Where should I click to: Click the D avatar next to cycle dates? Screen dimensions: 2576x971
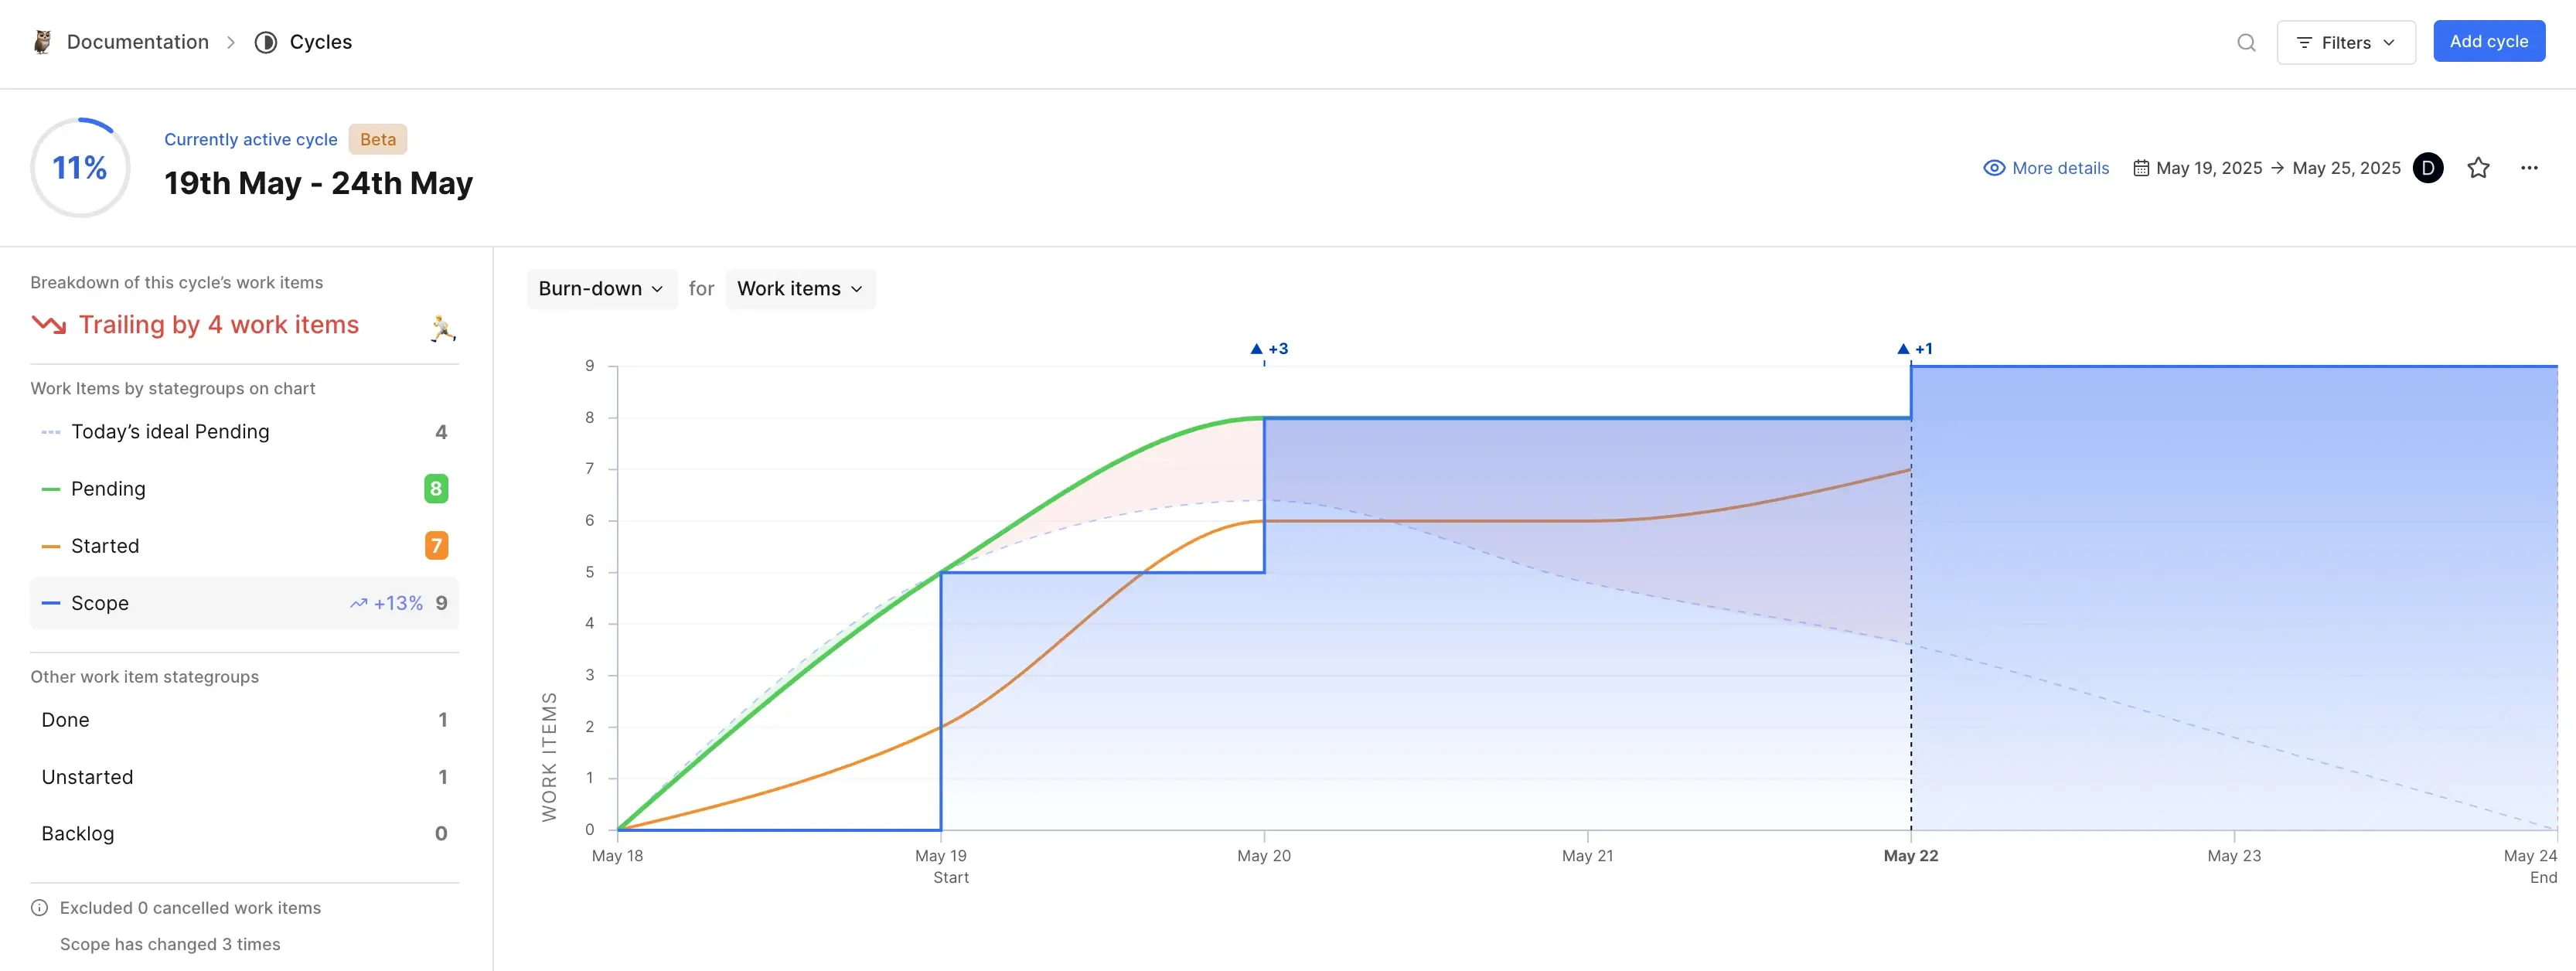click(2428, 168)
